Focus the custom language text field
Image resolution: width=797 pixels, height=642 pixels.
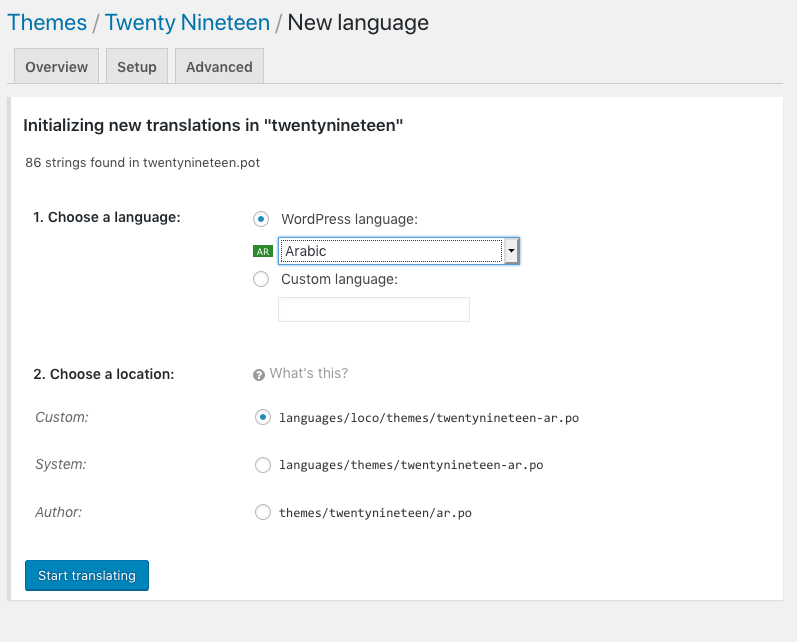pos(374,310)
